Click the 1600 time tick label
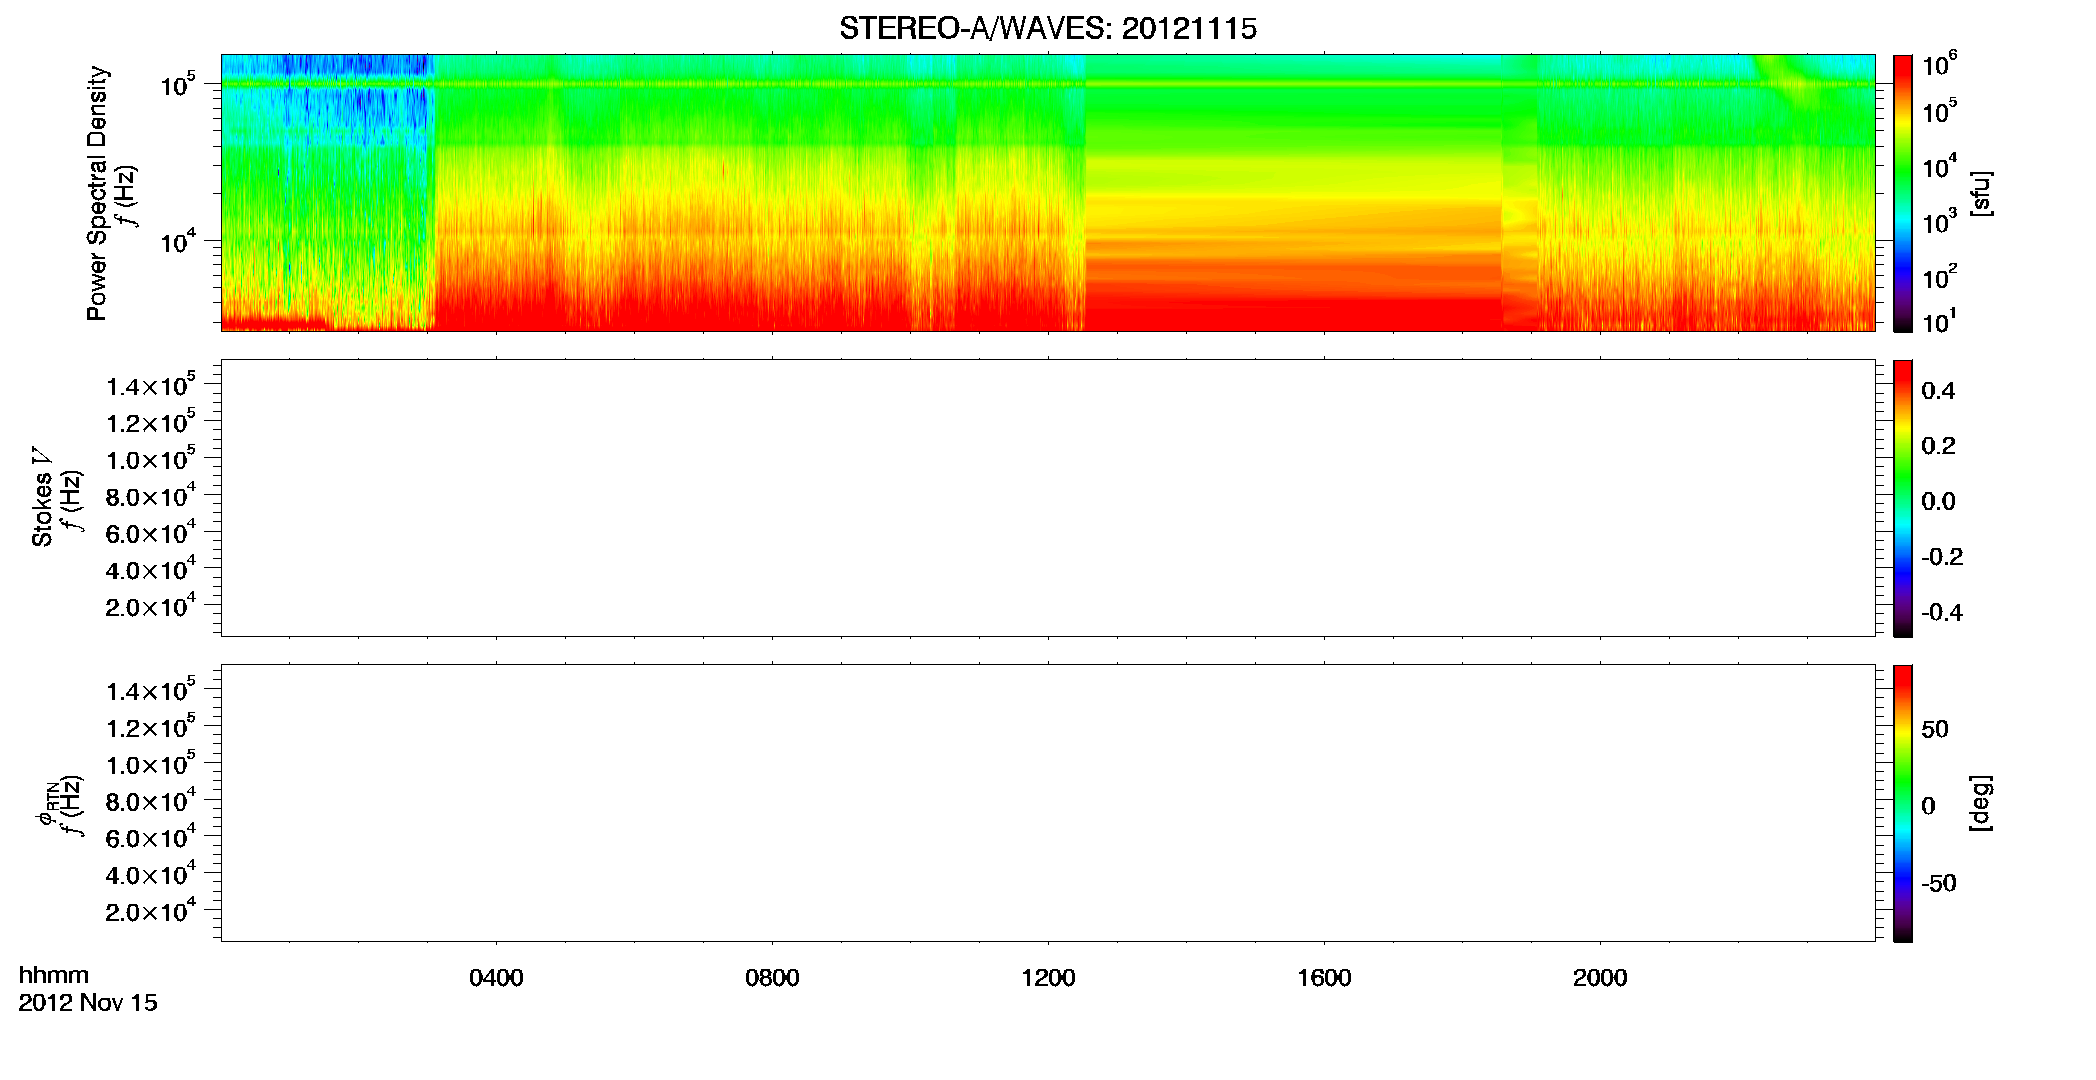 [x=1324, y=978]
